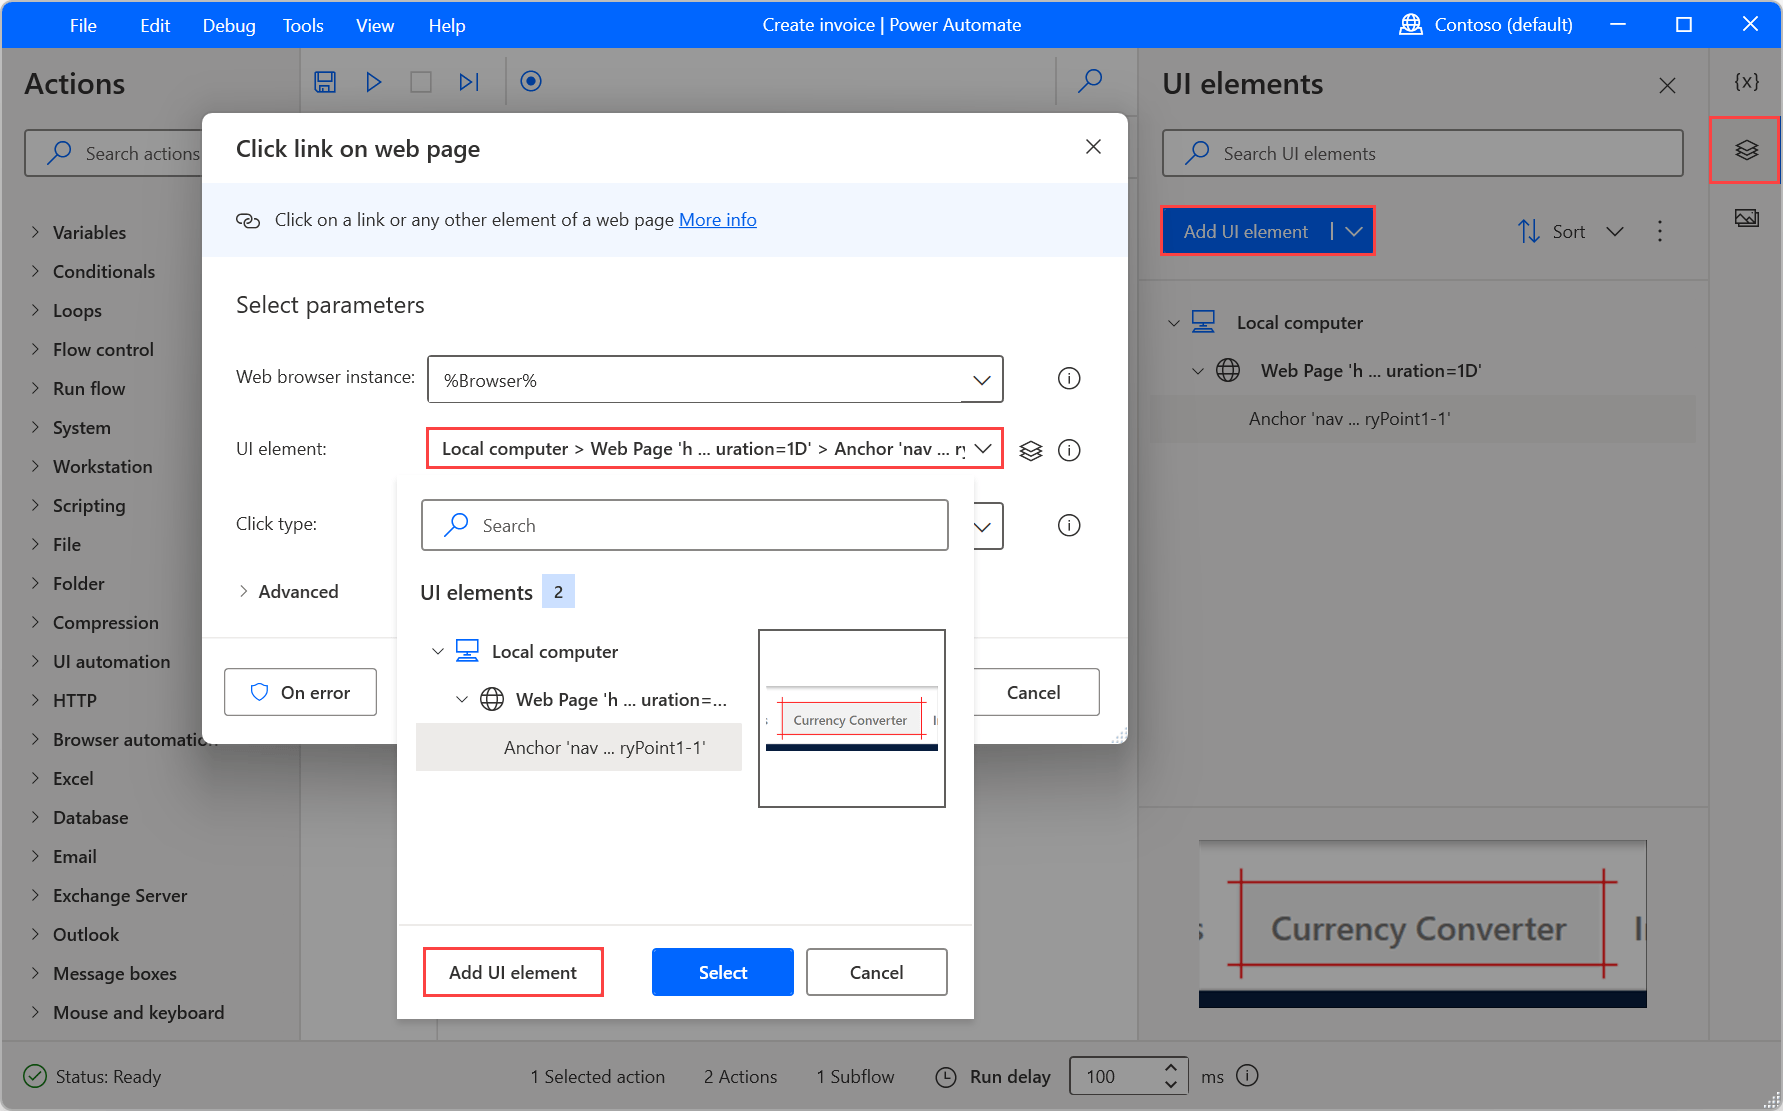Open the Tools menu

(x=302, y=25)
